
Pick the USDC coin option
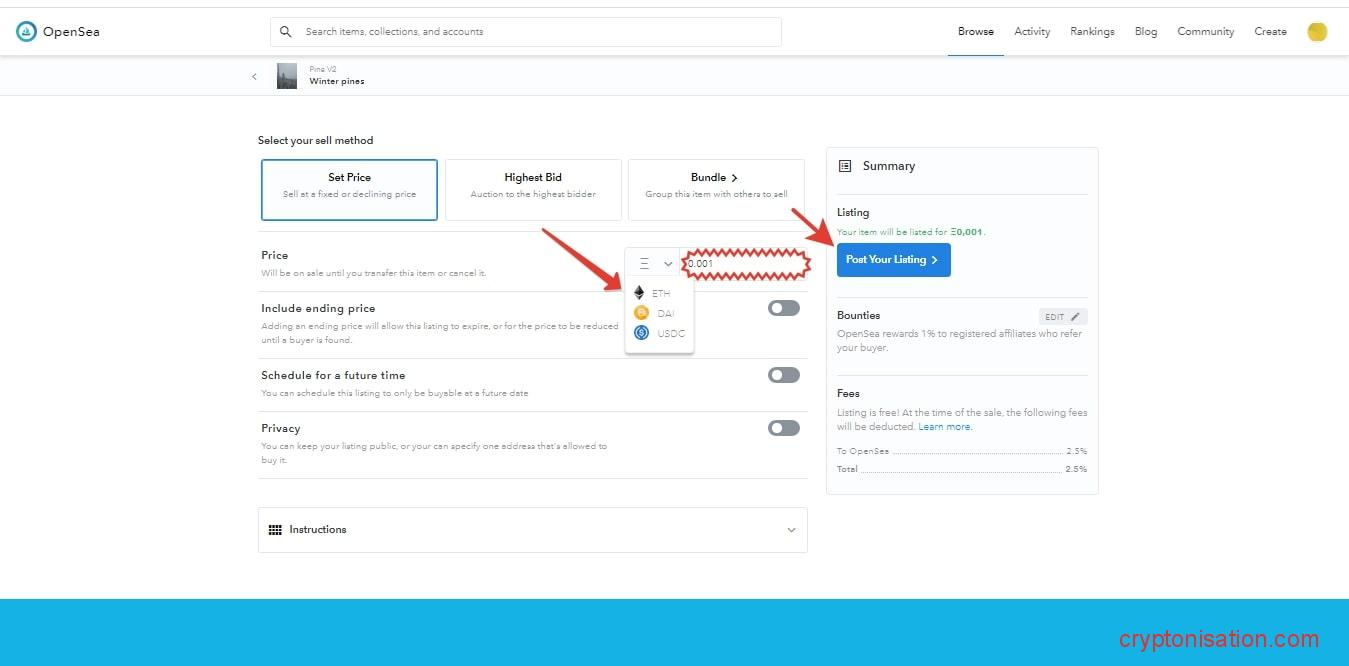click(641, 333)
